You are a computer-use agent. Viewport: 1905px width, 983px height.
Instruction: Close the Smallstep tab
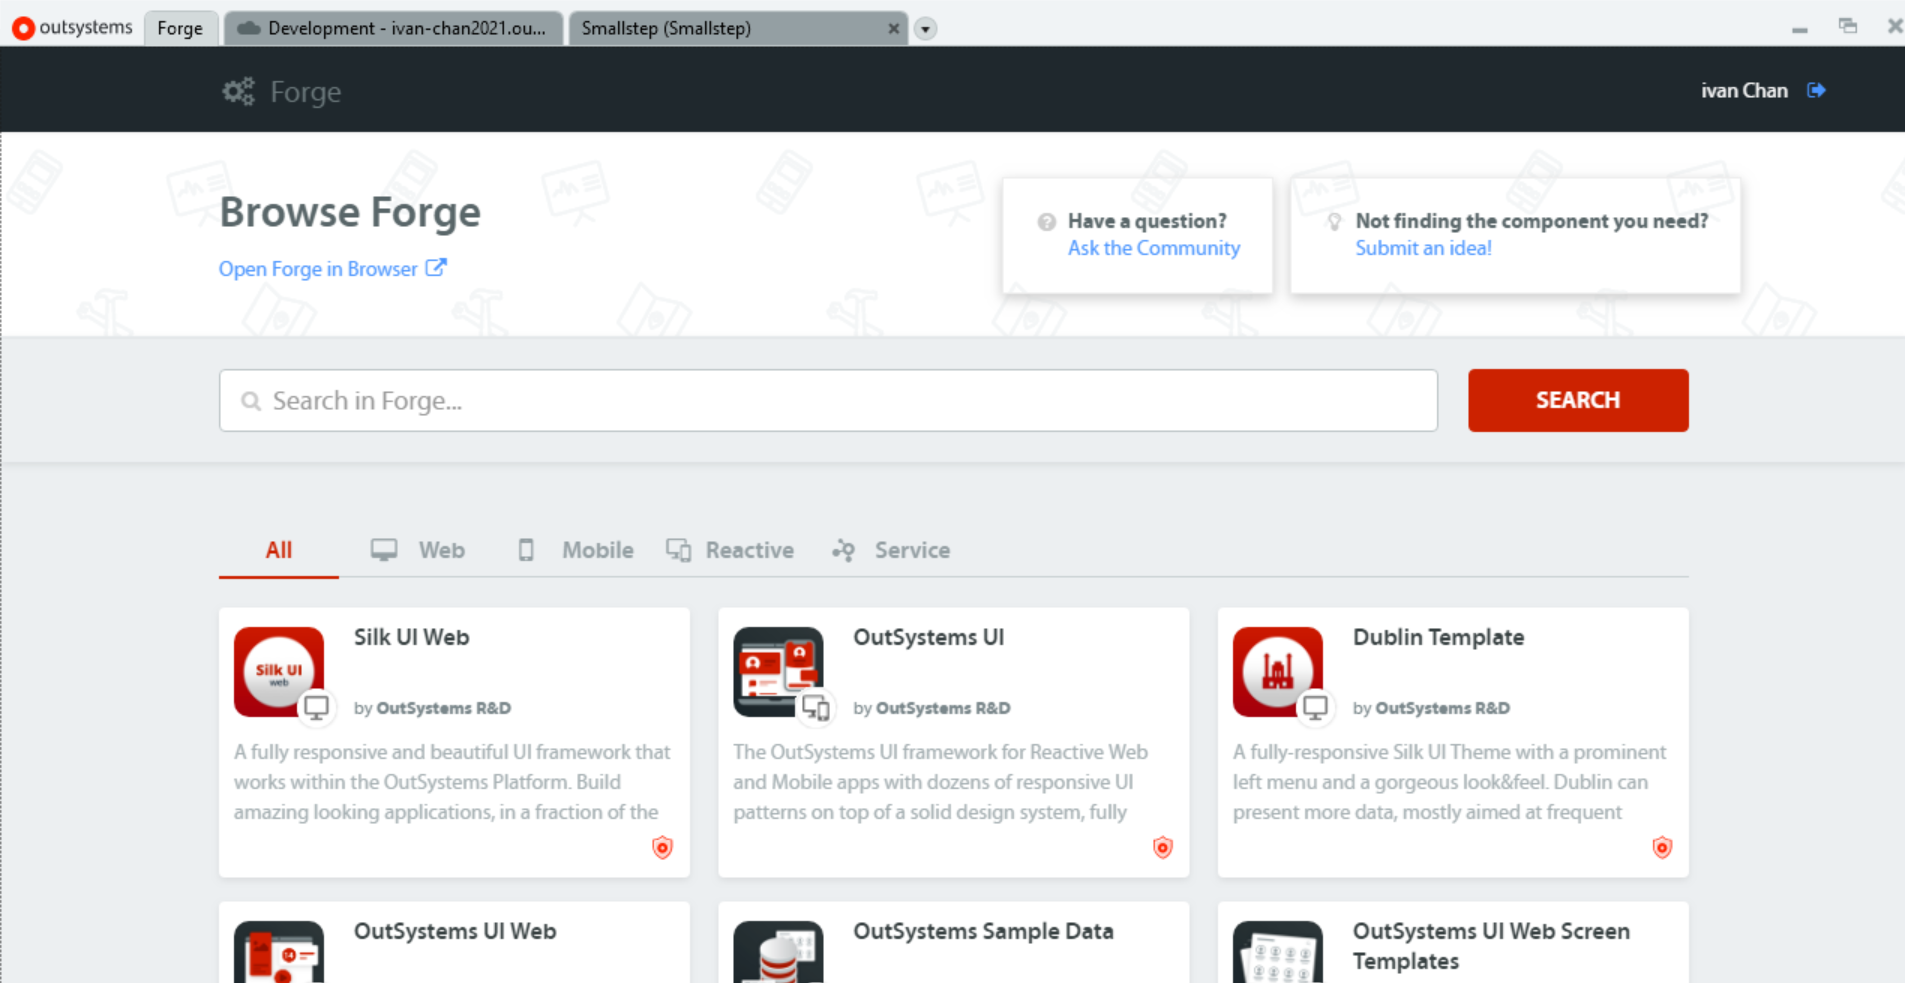(893, 28)
